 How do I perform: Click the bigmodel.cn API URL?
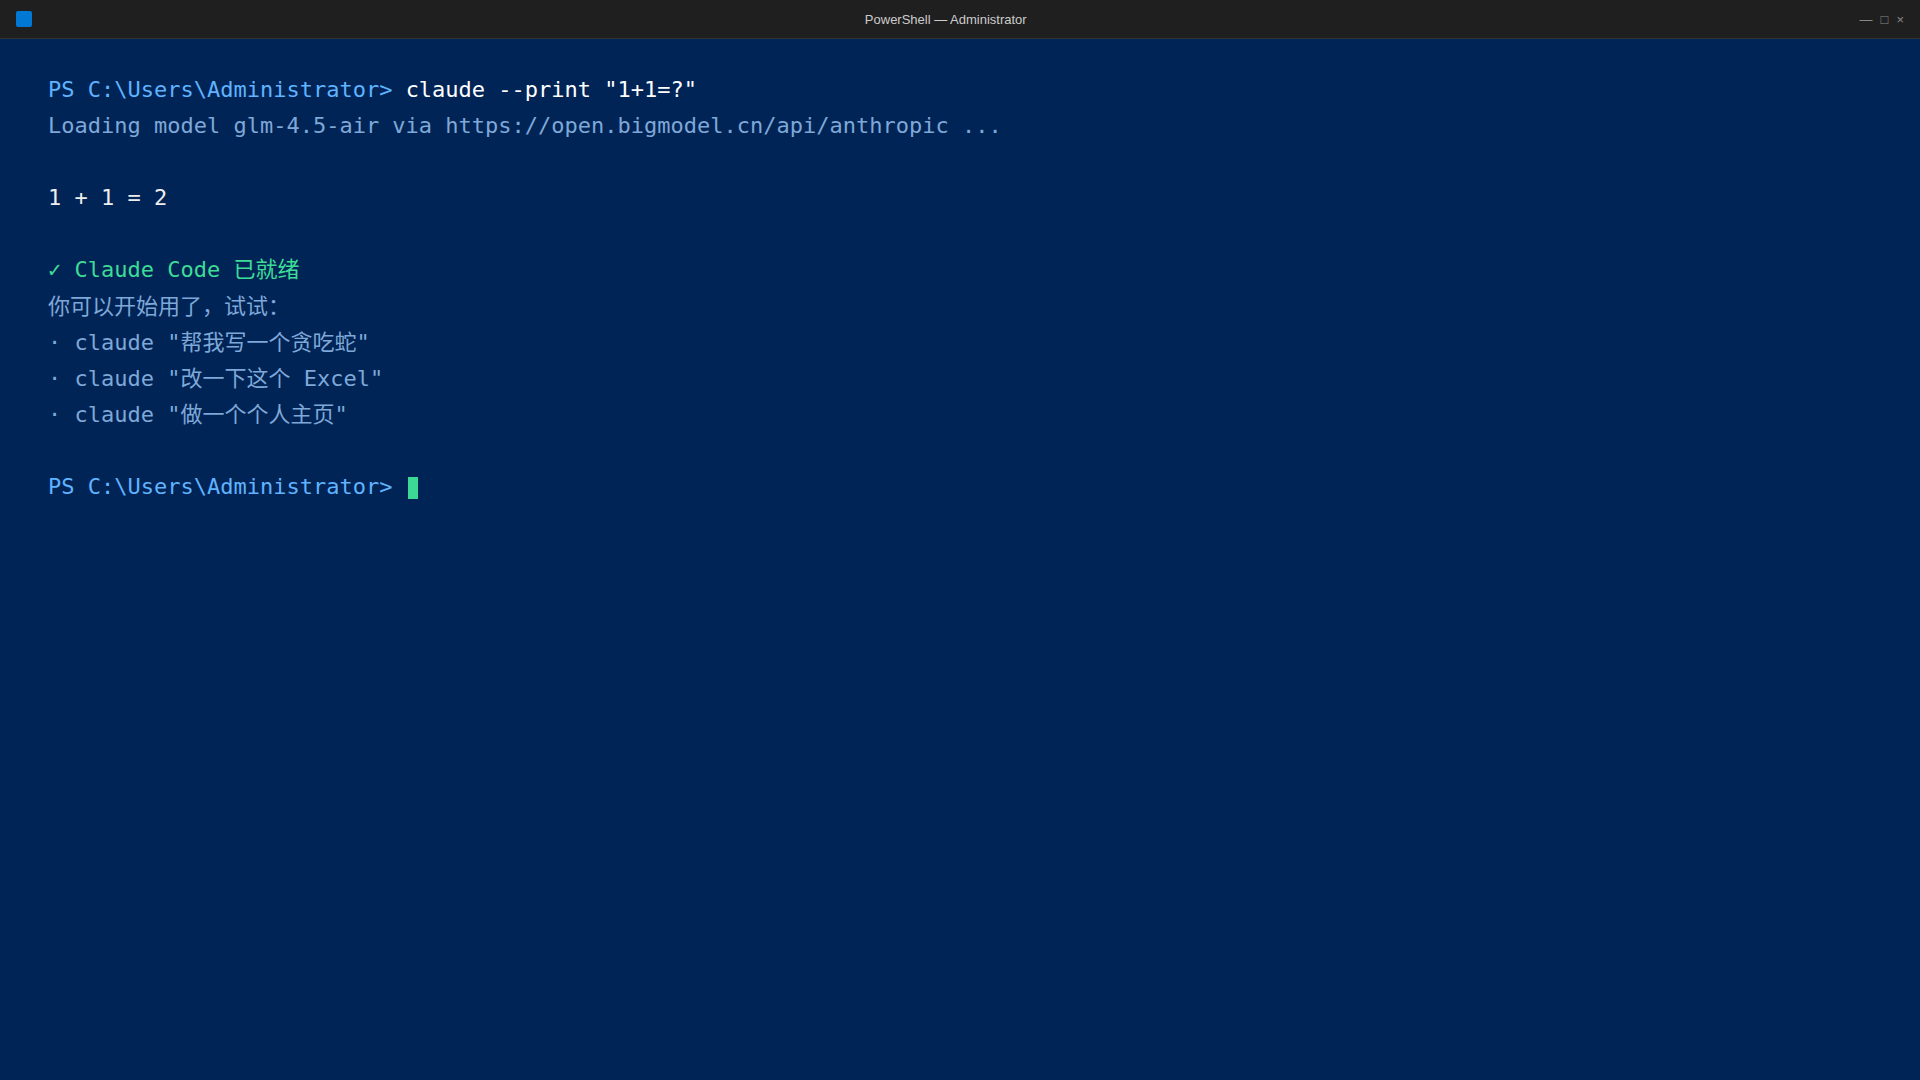click(x=697, y=126)
